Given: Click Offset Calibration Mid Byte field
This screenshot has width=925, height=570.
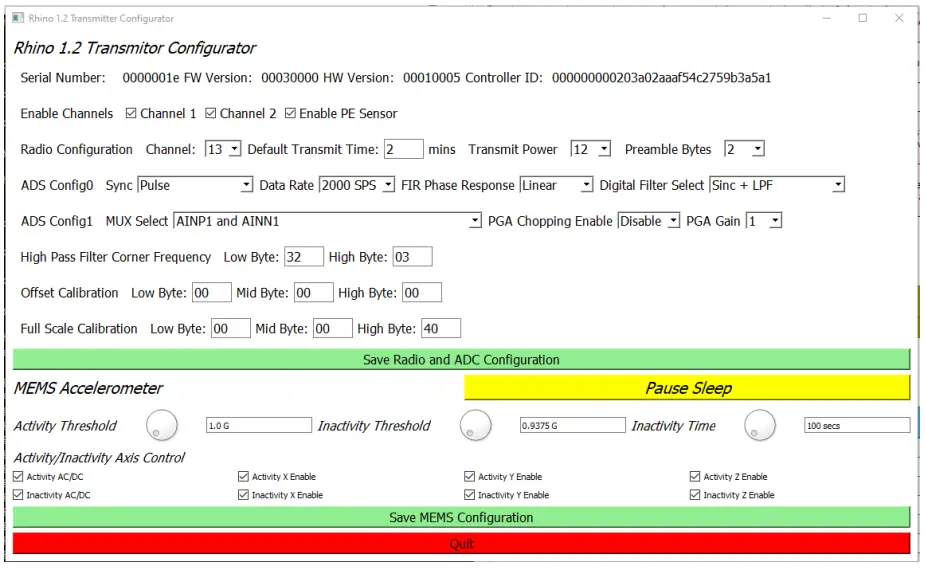Looking at the screenshot, I should click(x=313, y=293).
